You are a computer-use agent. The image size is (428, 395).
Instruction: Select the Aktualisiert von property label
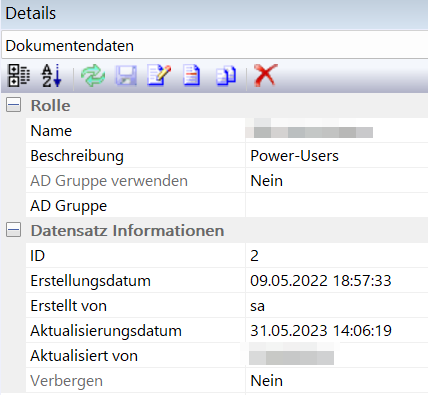coord(84,356)
